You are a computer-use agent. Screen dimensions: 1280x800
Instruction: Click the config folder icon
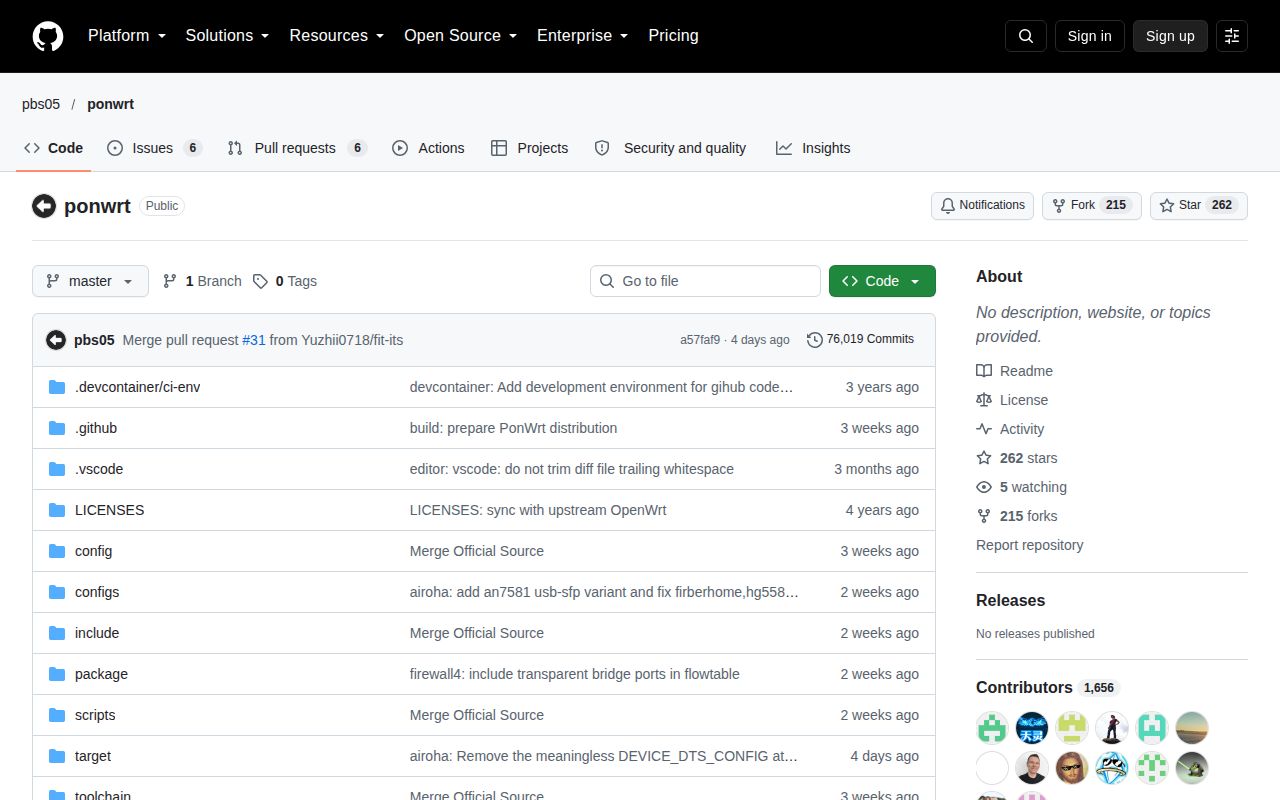click(x=57, y=551)
